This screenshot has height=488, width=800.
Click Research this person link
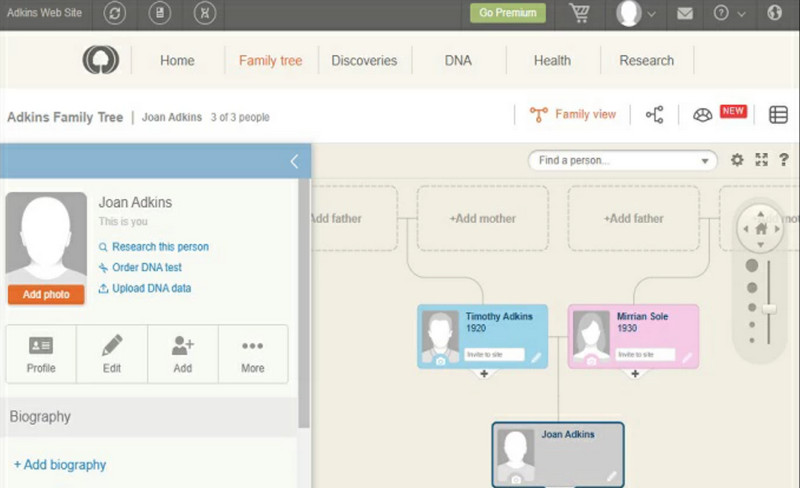[160, 247]
